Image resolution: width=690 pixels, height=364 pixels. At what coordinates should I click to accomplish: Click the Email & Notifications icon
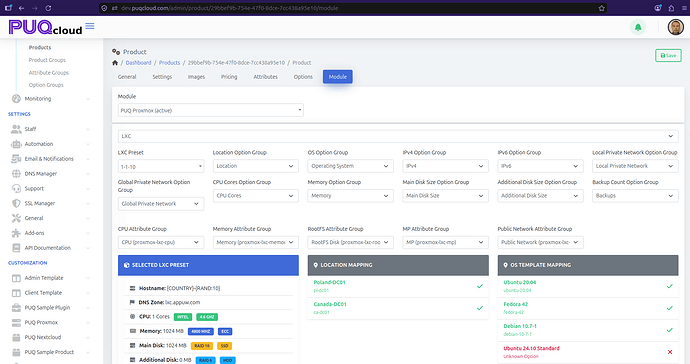tap(16, 158)
